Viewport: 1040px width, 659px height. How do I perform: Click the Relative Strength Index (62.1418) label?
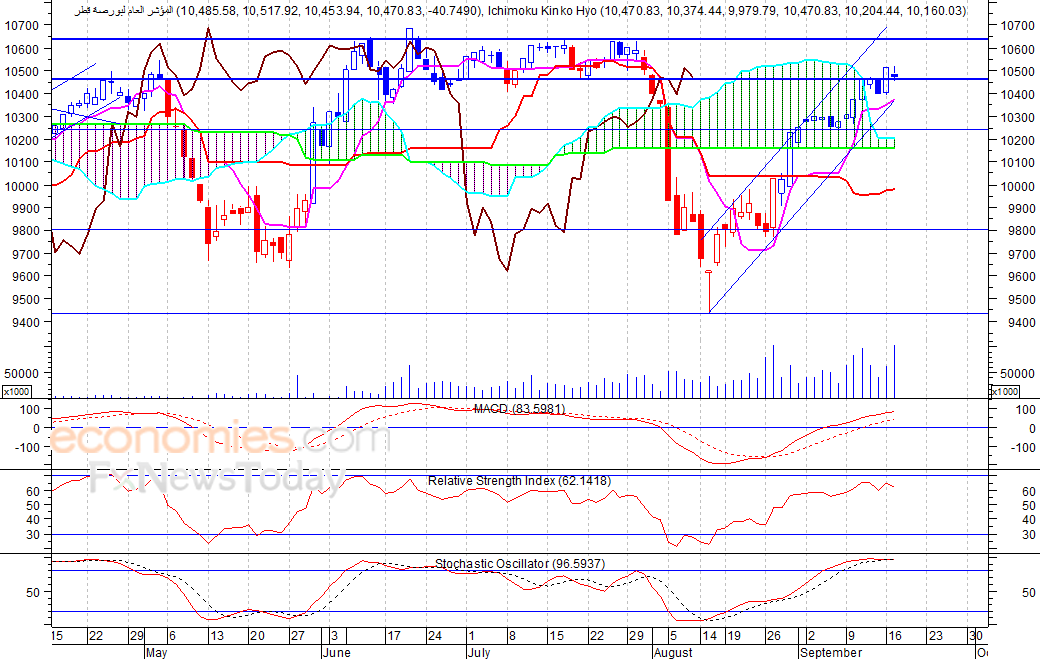point(519,481)
